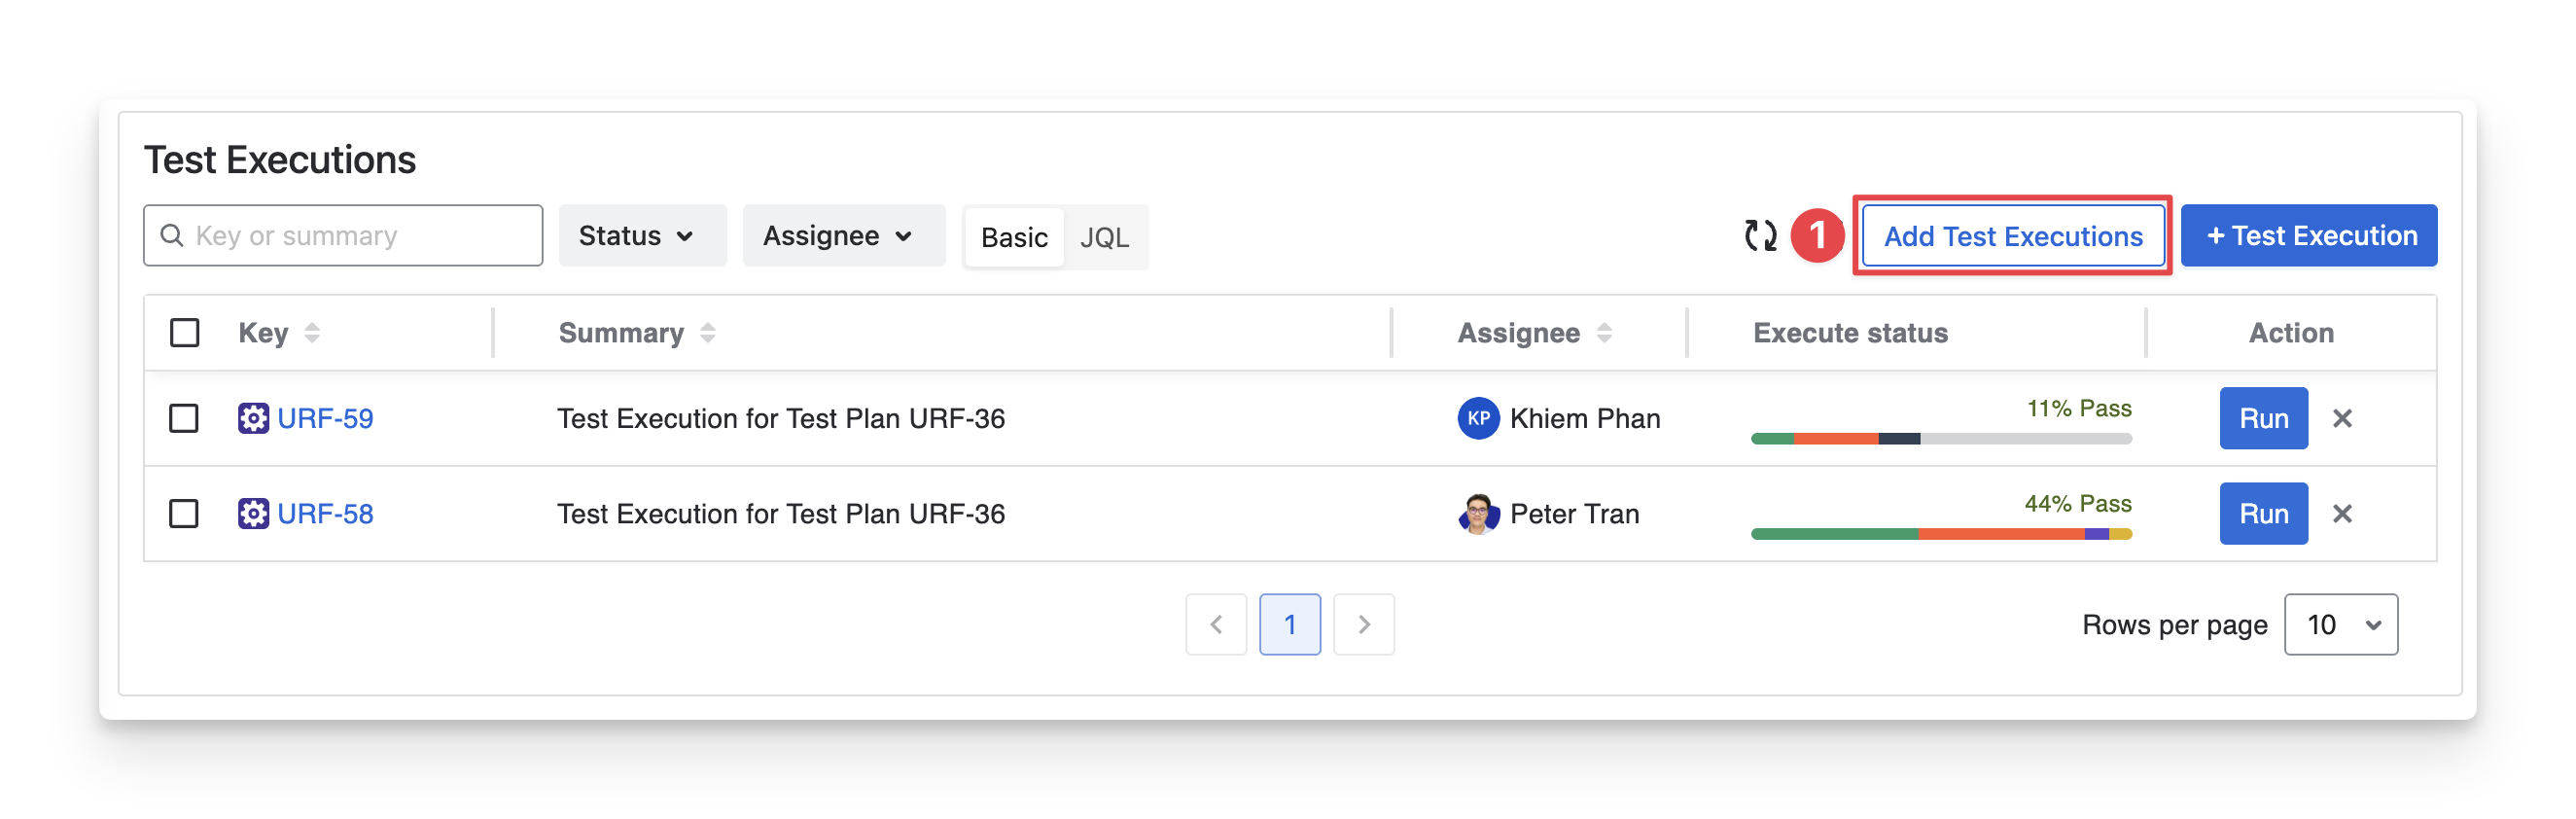2576x819 pixels.
Task: Click the URF-58 test execution type icon
Action: 253,514
